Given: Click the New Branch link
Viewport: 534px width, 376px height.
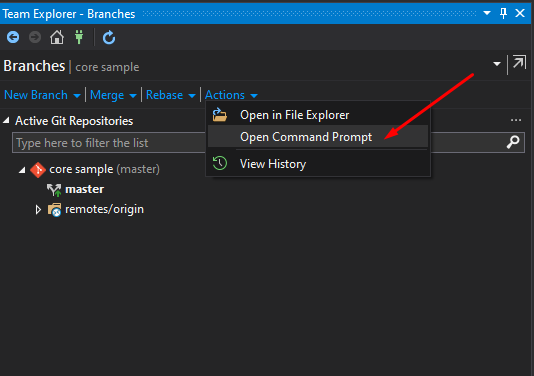Looking at the screenshot, I should [36, 95].
